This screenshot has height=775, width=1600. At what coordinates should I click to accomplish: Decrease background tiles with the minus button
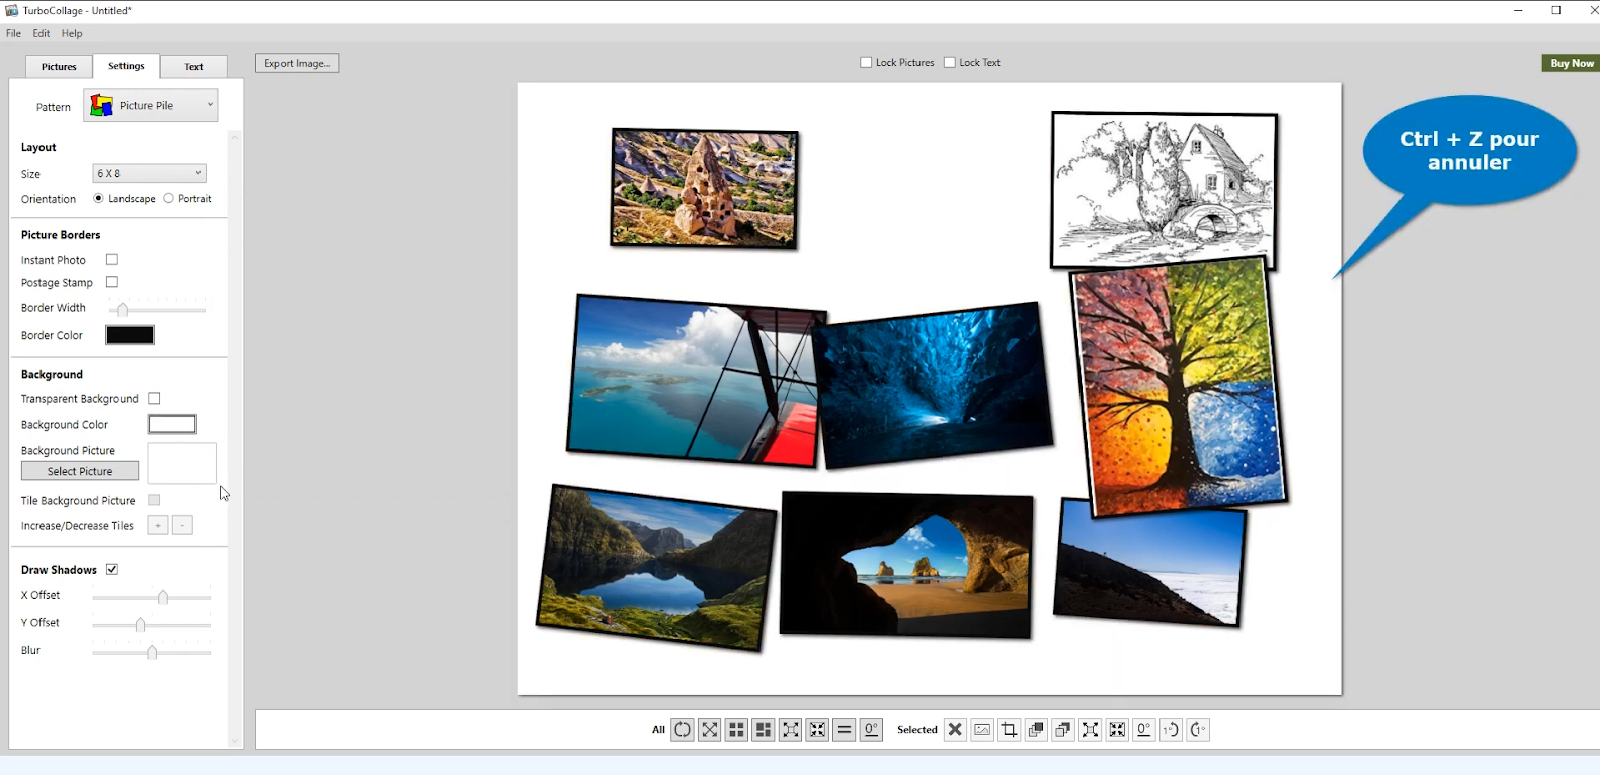pyautogui.click(x=182, y=526)
